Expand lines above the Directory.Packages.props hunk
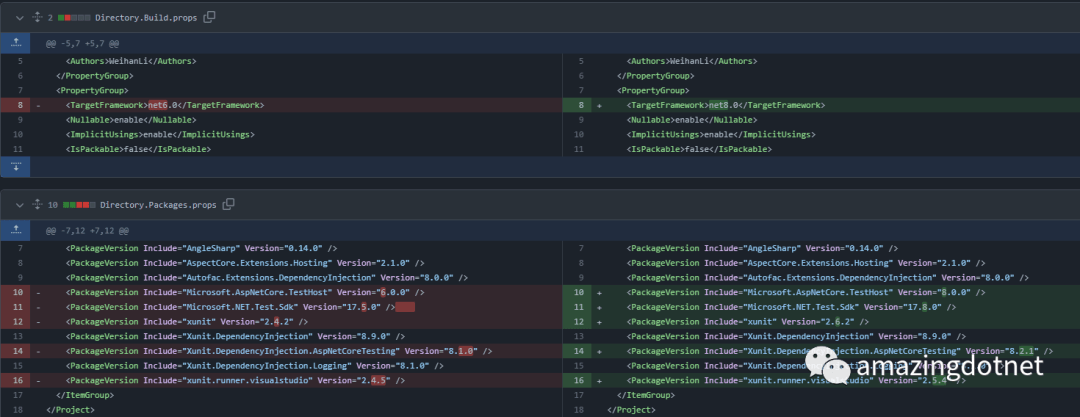Viewport: 1080px width, 417px height. pos(16,230)
